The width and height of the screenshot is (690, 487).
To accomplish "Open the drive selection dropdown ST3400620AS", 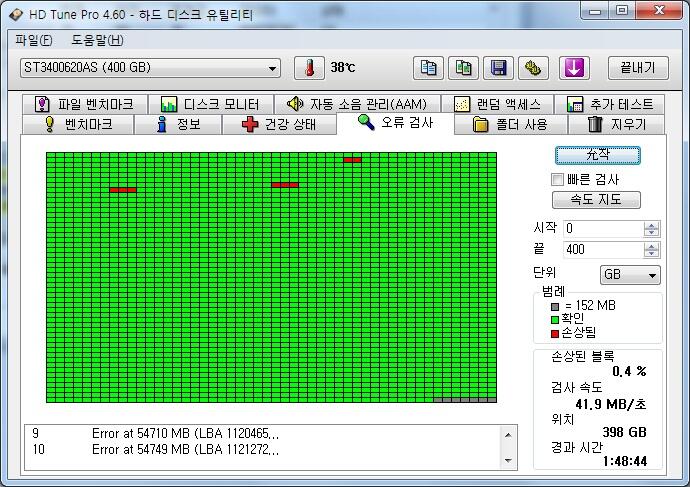I will pyautogui.click(x=150, y=68).
